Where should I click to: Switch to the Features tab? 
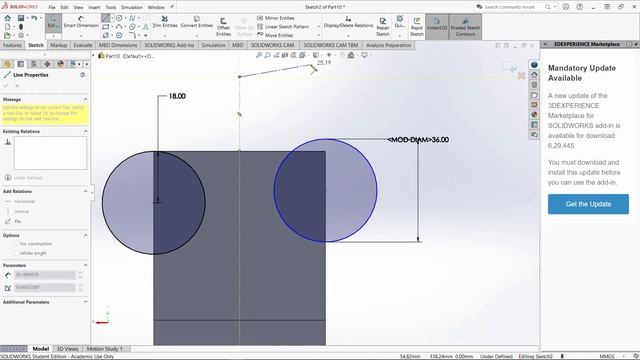[12, 45]
